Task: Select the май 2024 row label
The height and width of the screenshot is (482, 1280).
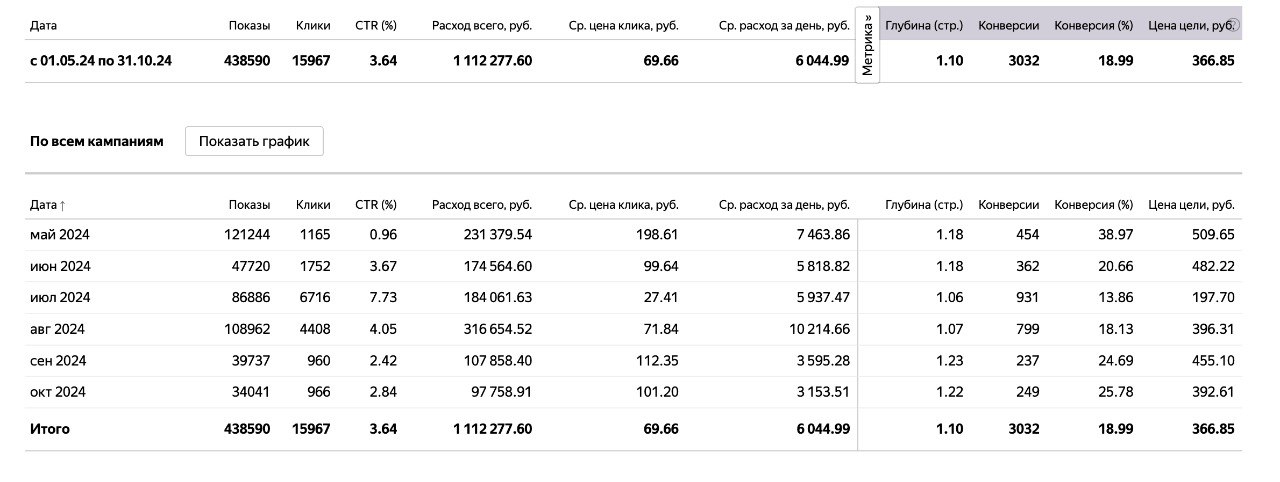Action: coord(59,235)
